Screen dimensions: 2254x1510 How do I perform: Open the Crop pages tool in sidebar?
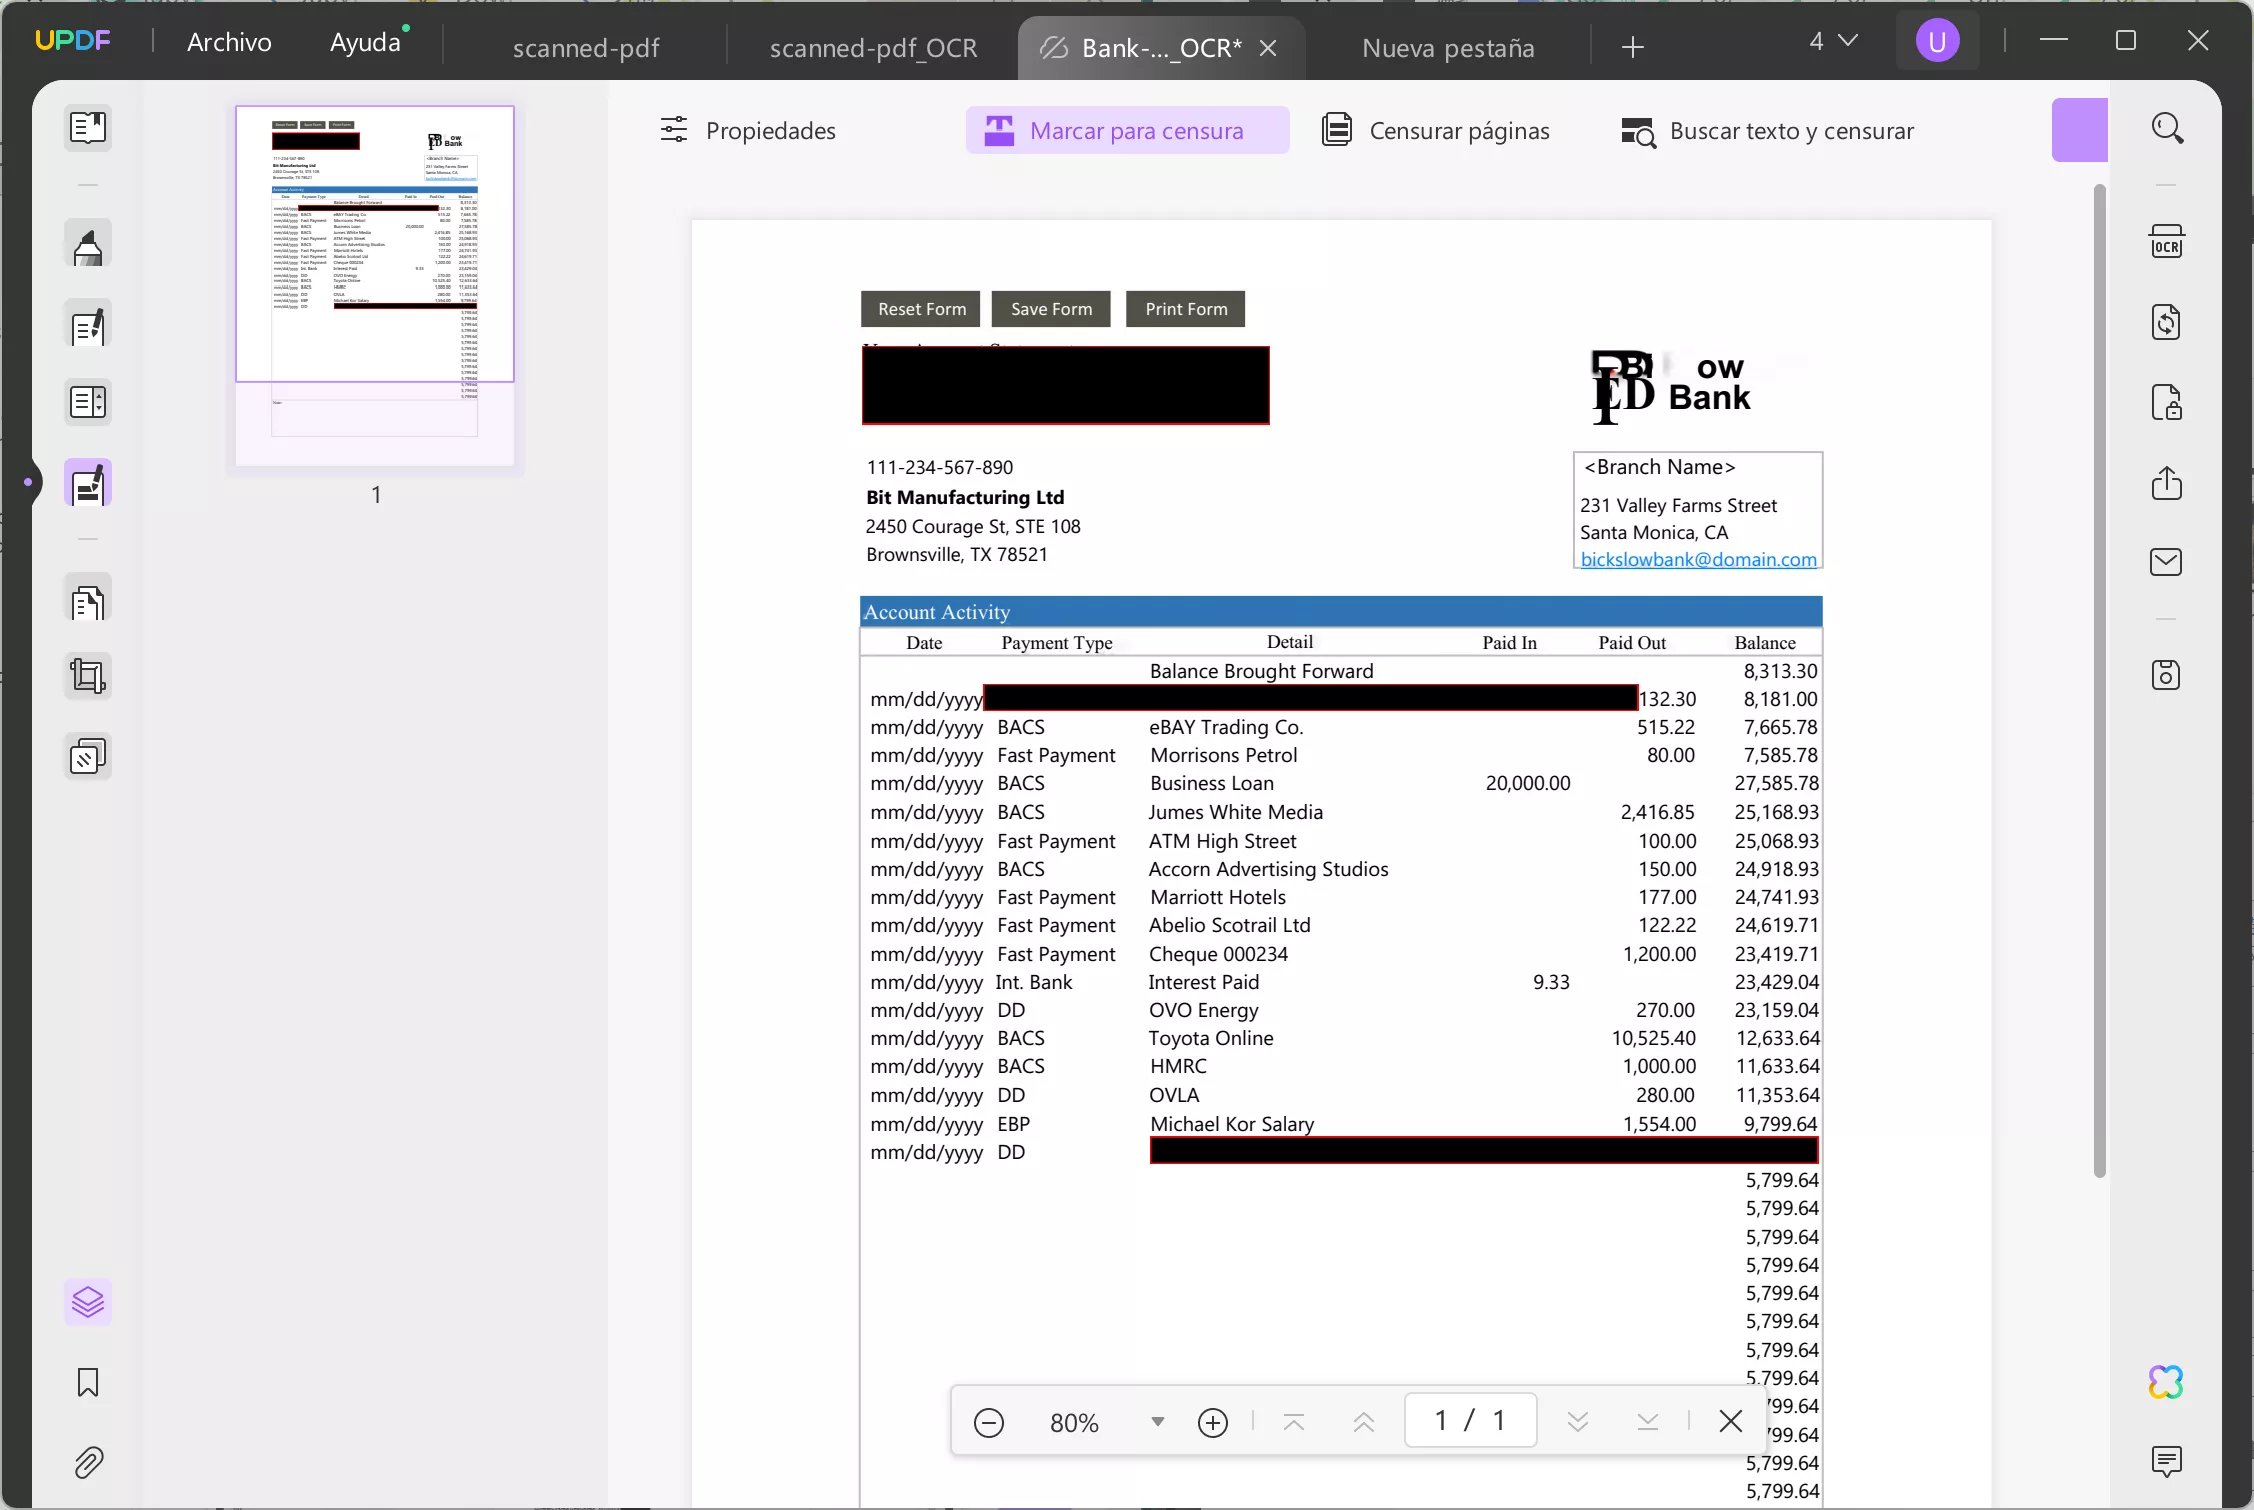pyautogui.click(x=88, y=677)
